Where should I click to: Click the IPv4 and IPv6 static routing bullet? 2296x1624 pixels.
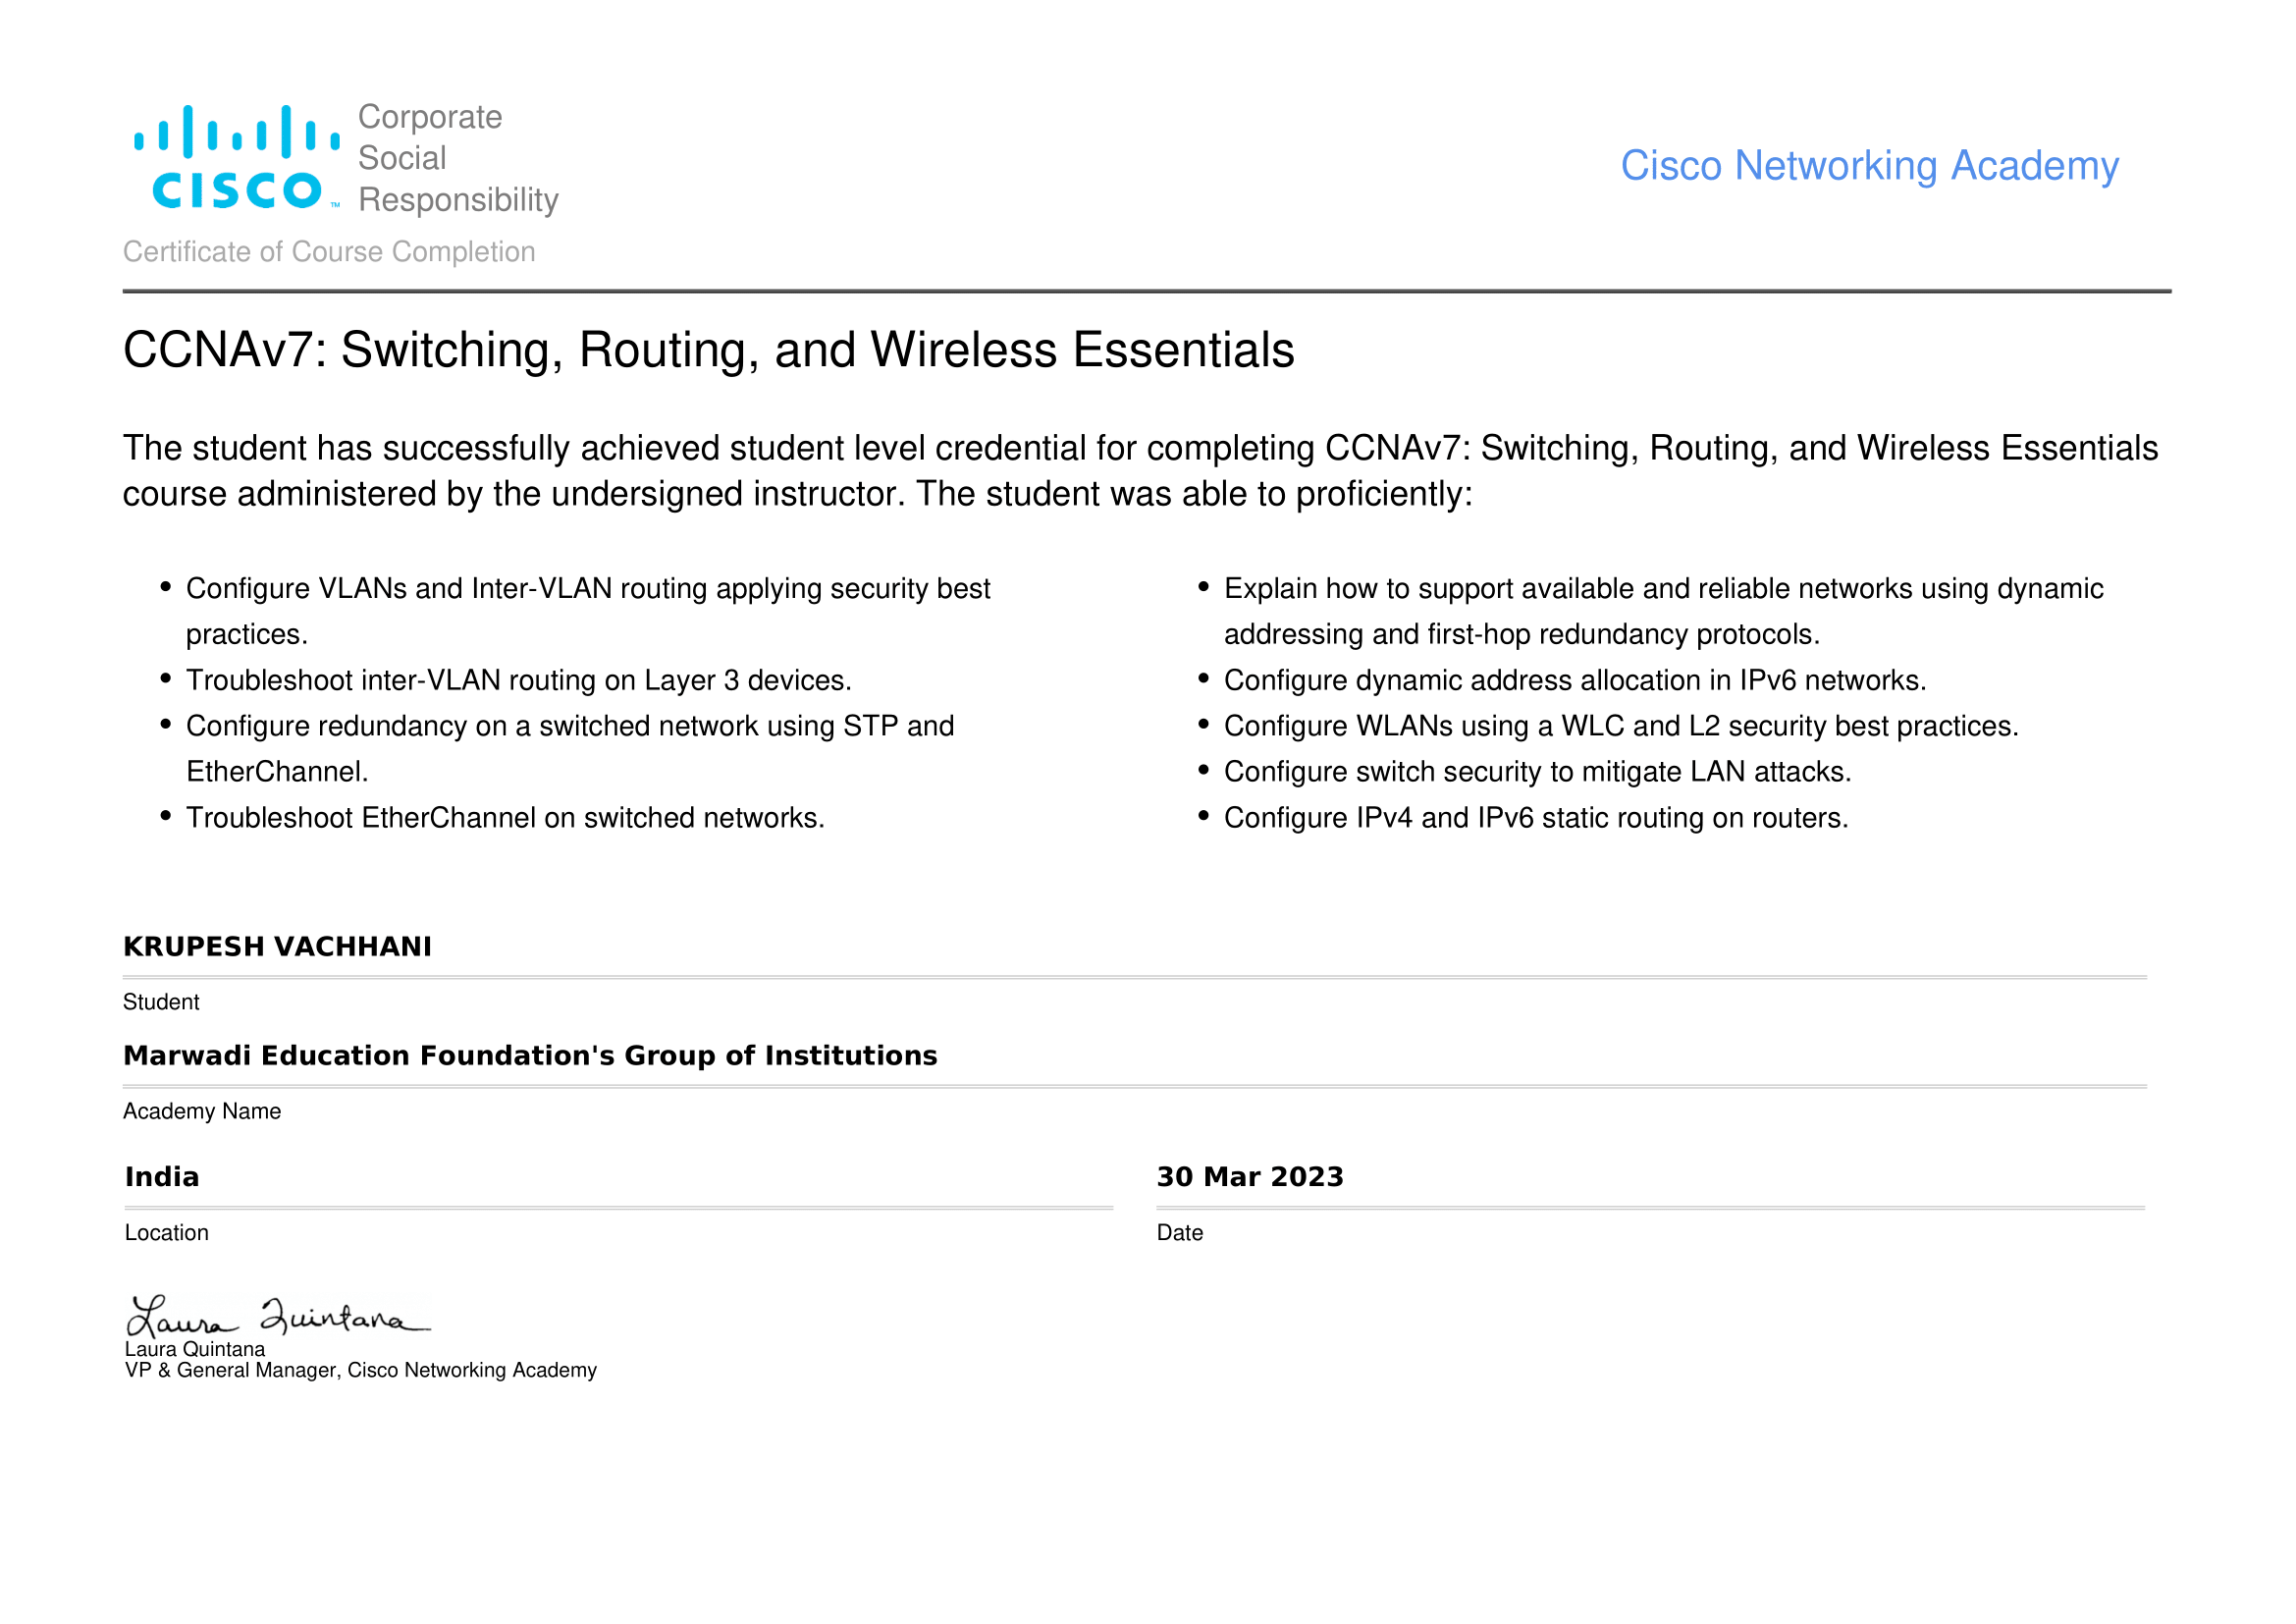[x=1535, y=818]
